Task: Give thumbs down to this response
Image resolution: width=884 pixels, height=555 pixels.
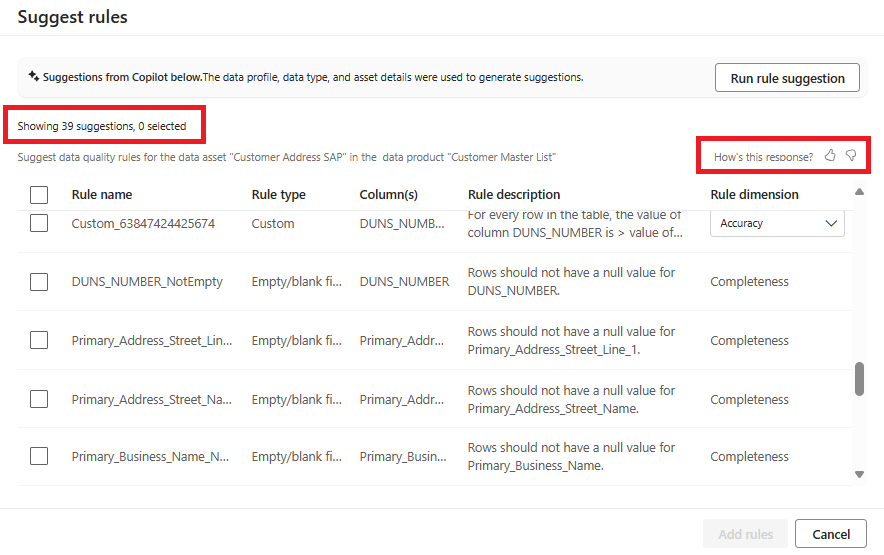Action: [851, 156]
